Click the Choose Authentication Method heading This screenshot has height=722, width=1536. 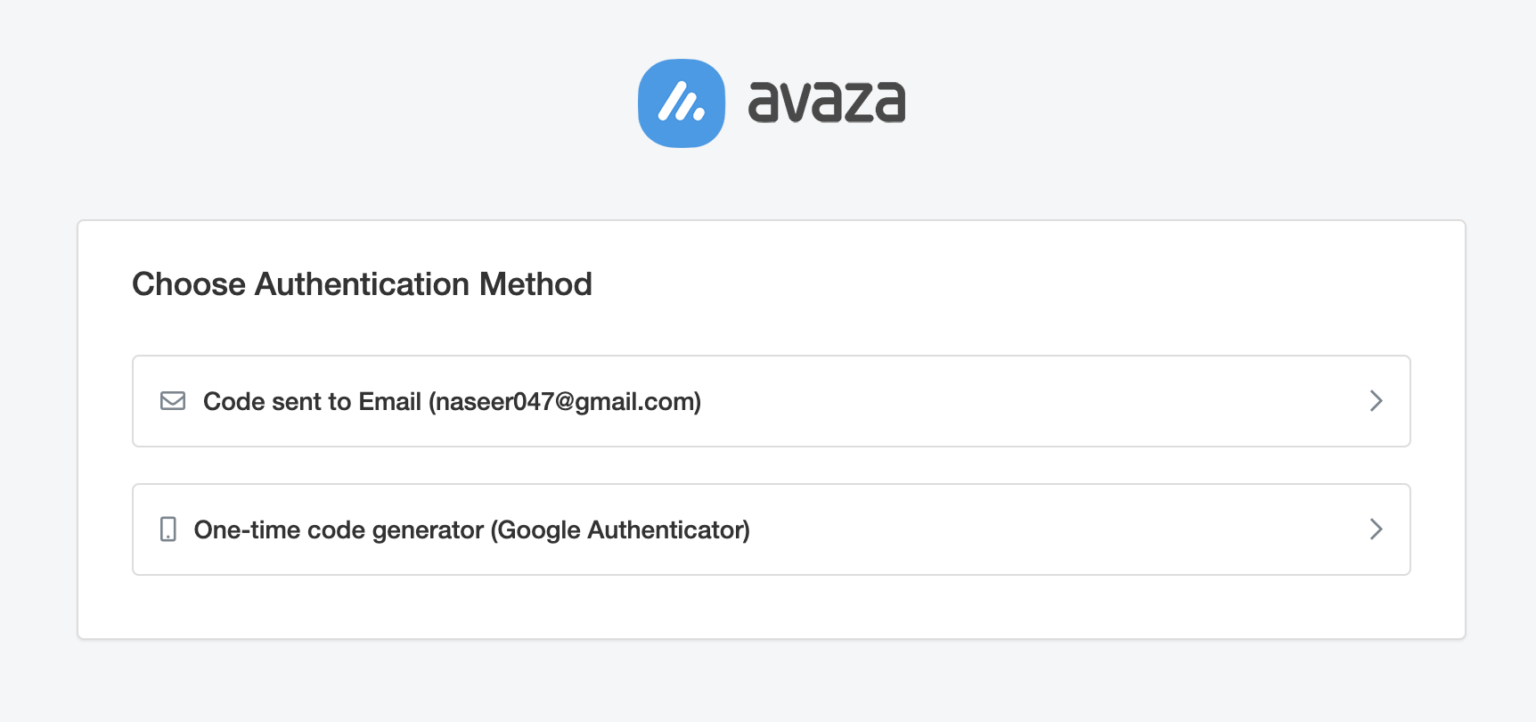[x=362, y=284]
